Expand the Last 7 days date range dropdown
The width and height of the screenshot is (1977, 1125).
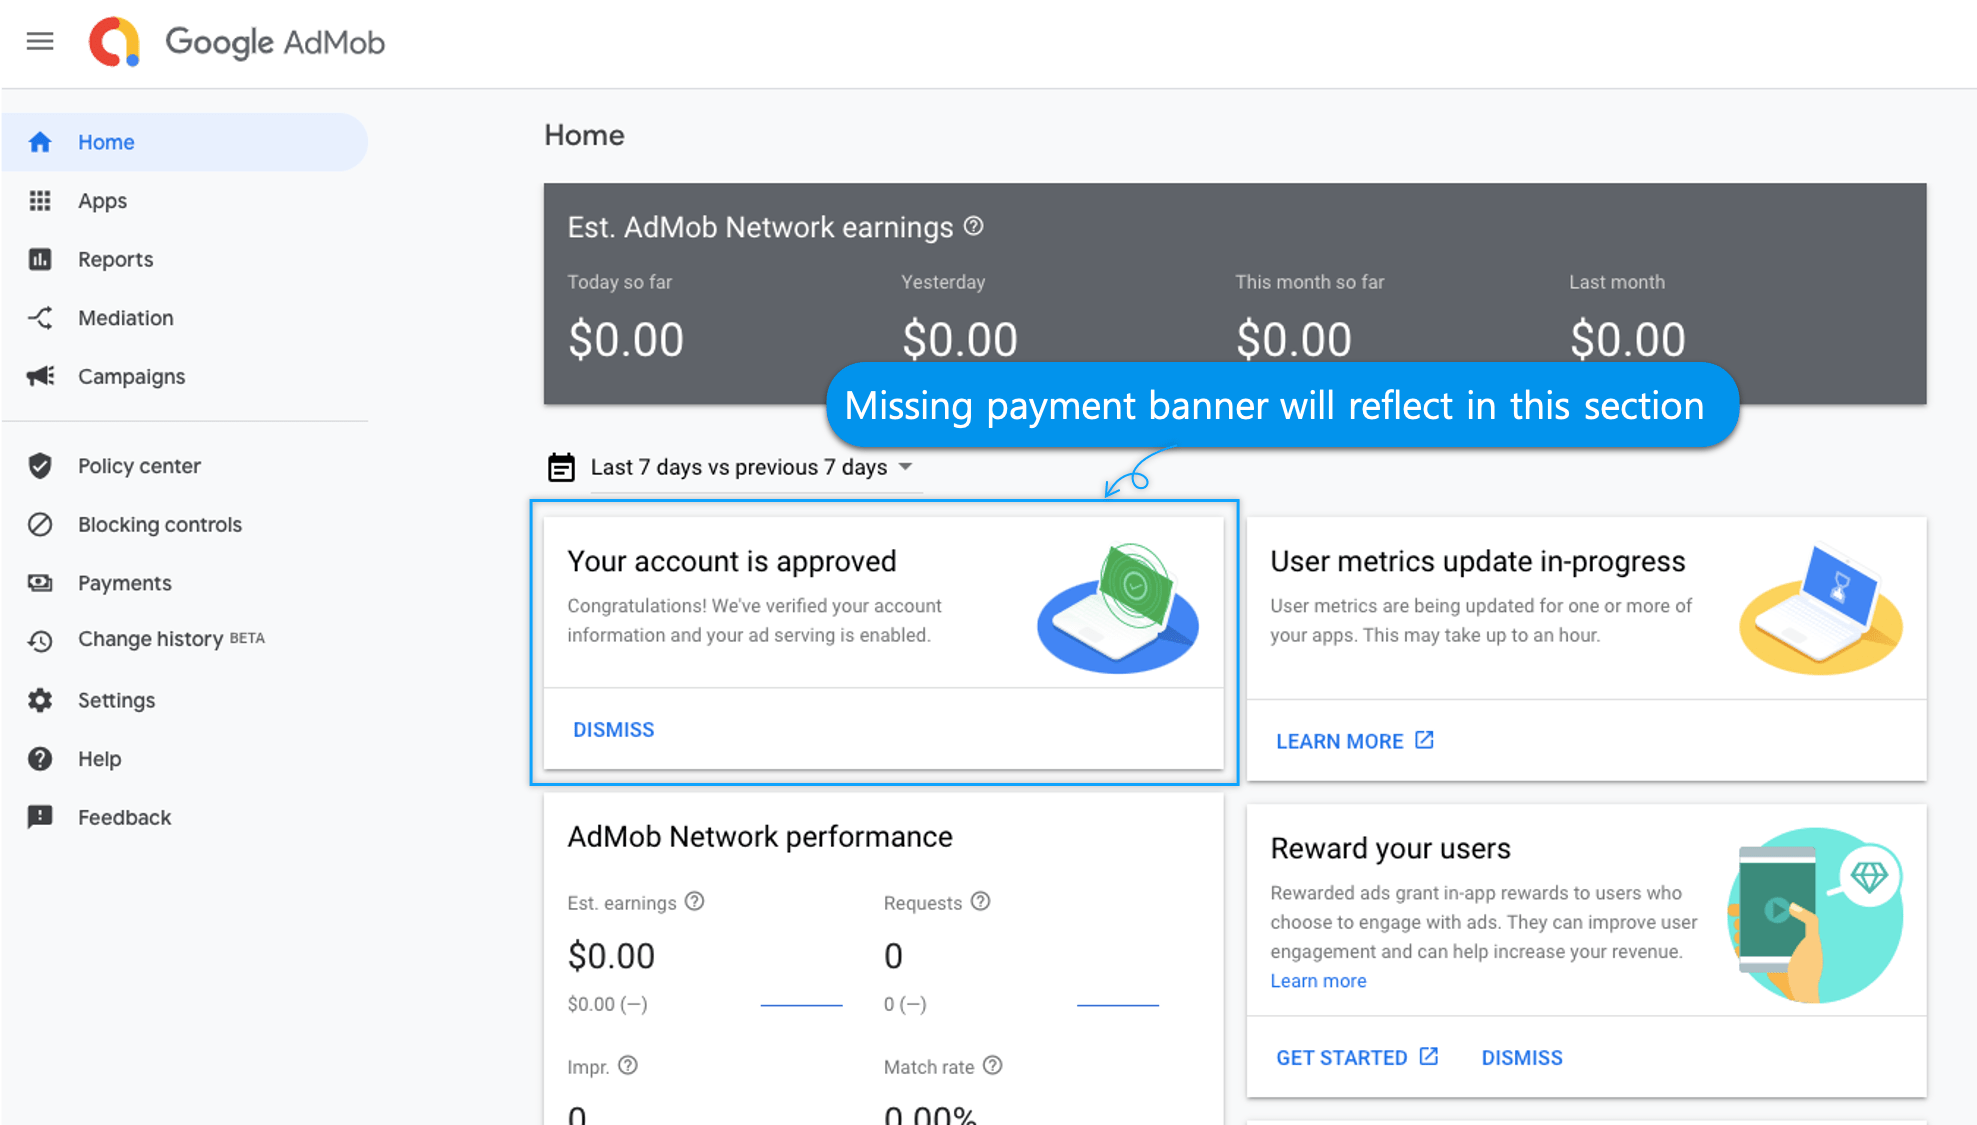tap(752, 467)
